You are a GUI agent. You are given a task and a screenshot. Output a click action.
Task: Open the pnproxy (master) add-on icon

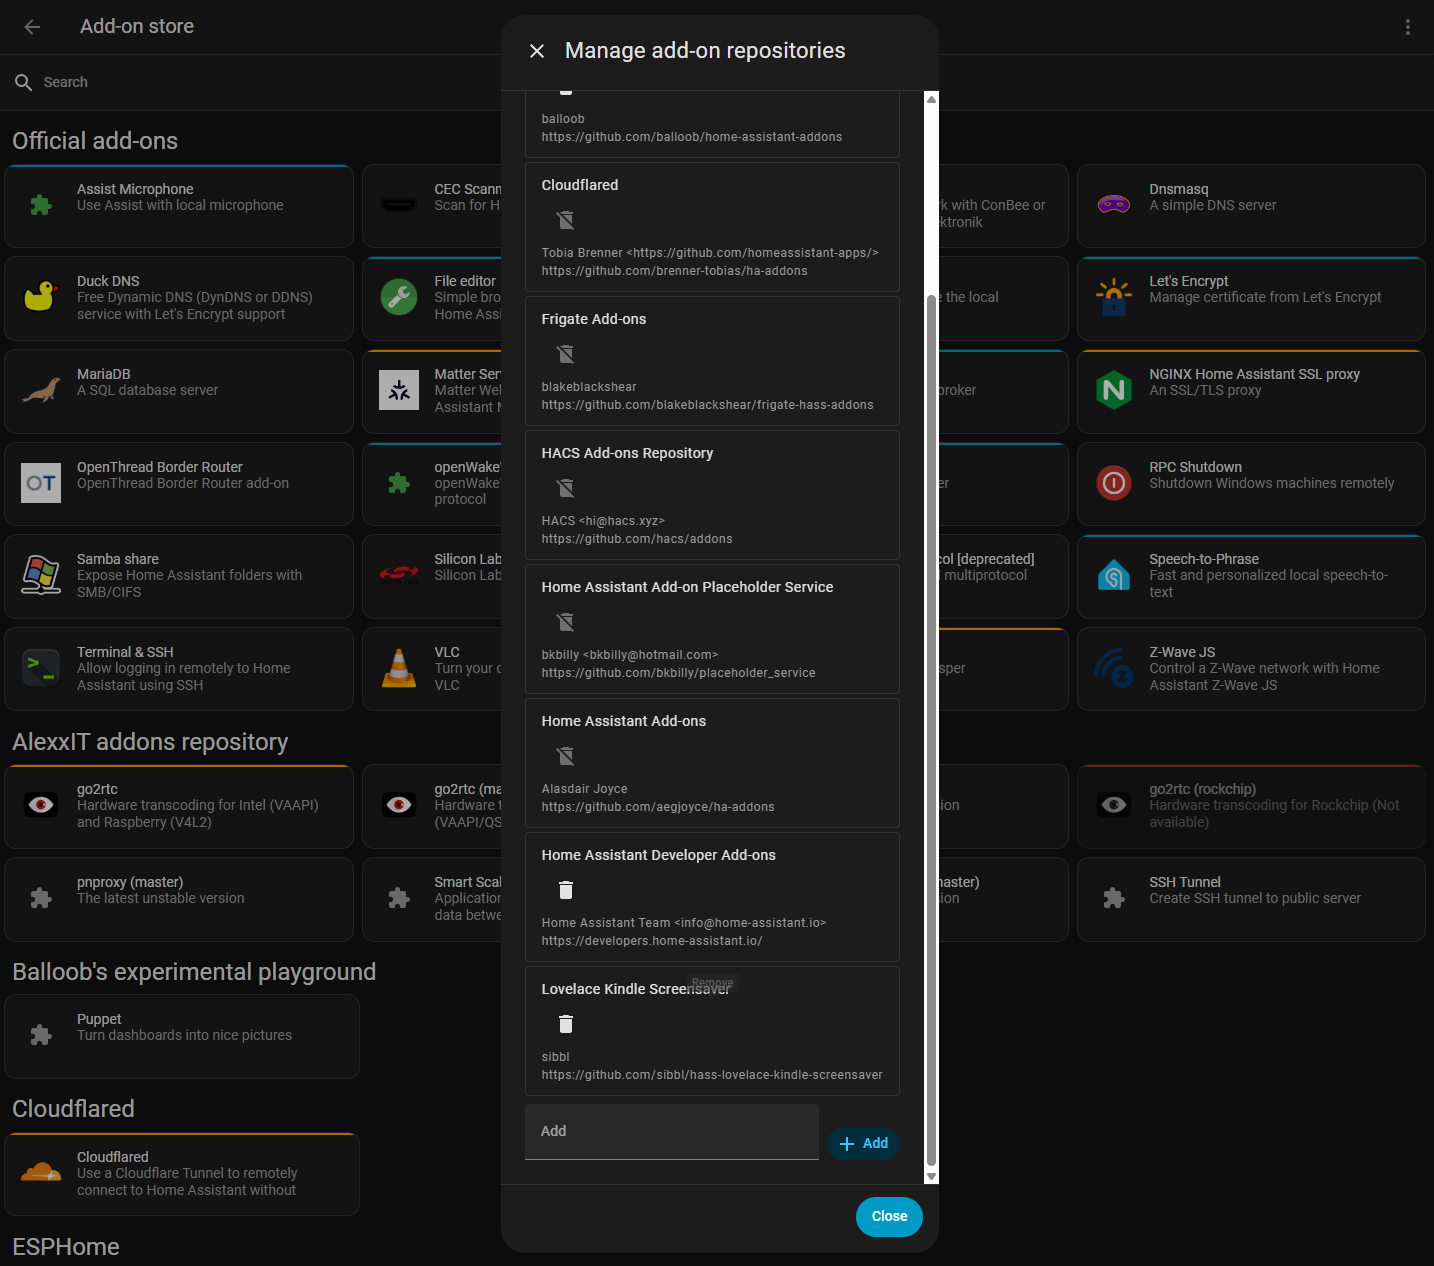pos(41,898)
